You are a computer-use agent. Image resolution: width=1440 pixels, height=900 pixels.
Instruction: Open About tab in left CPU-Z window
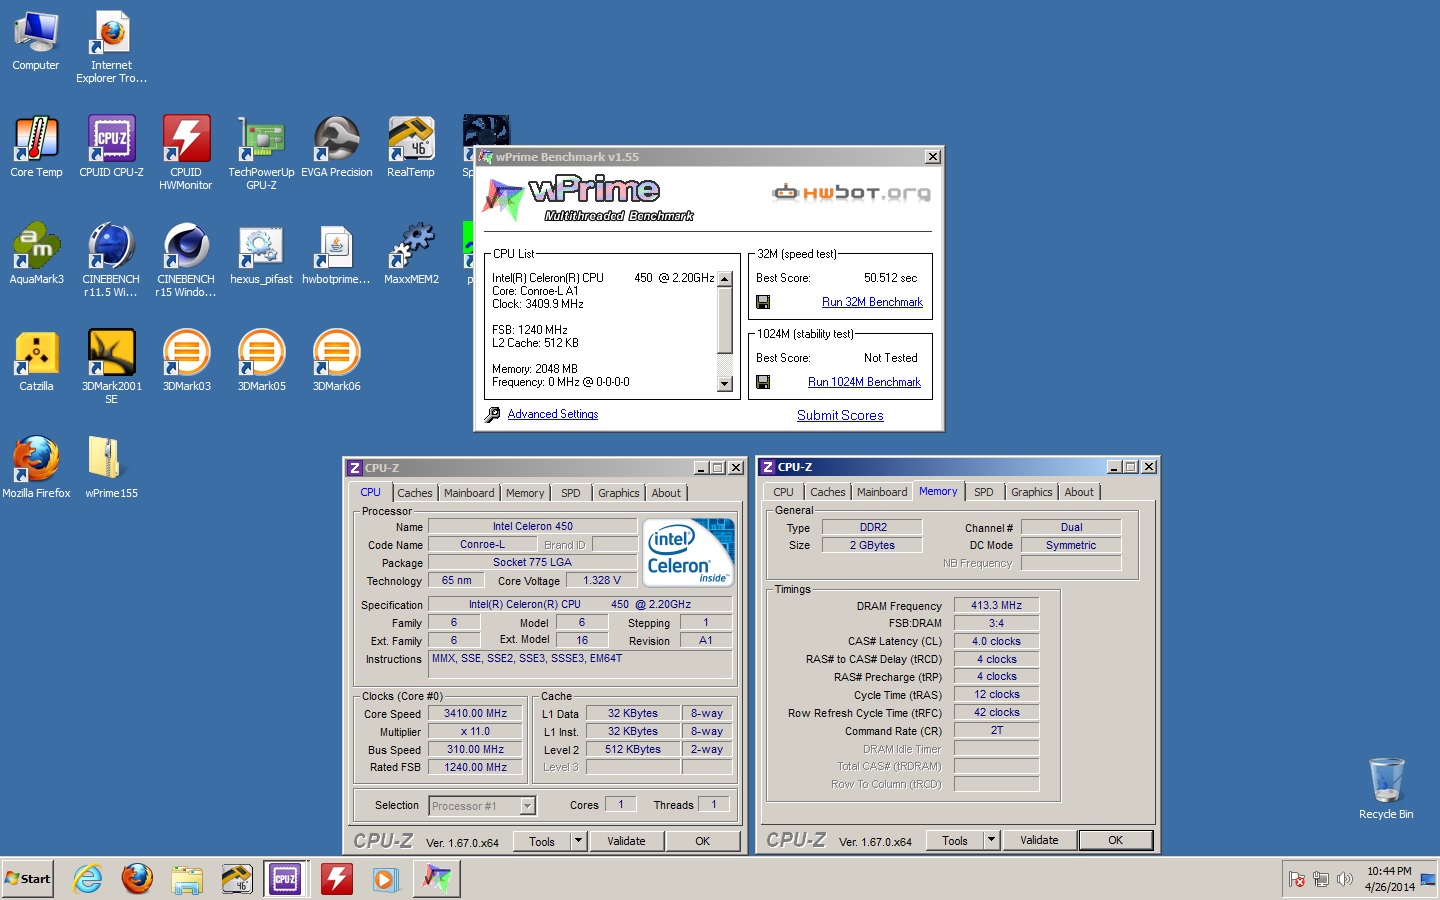(666, 493)
